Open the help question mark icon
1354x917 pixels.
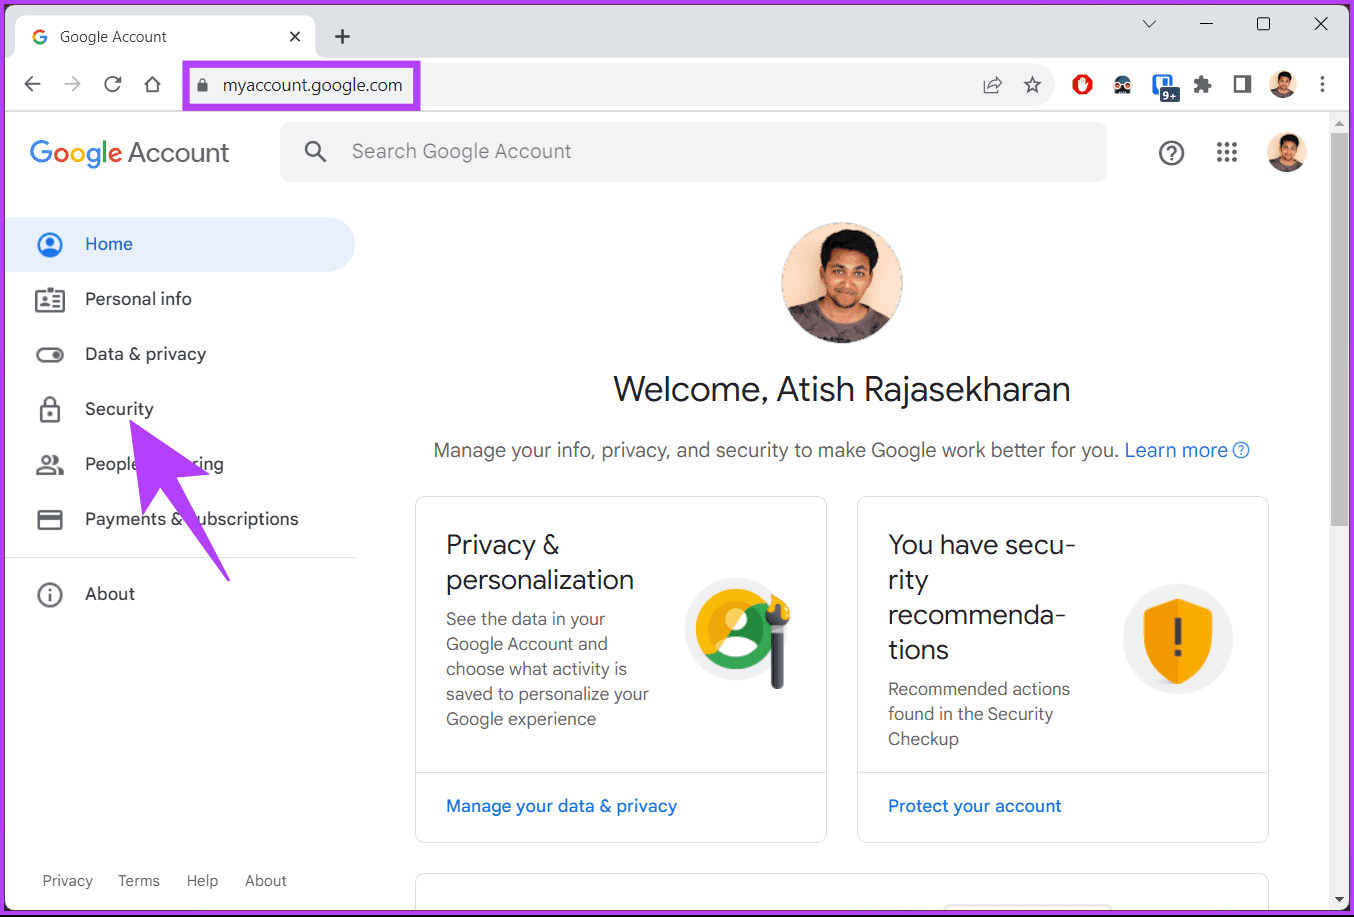coord(1171,152)
